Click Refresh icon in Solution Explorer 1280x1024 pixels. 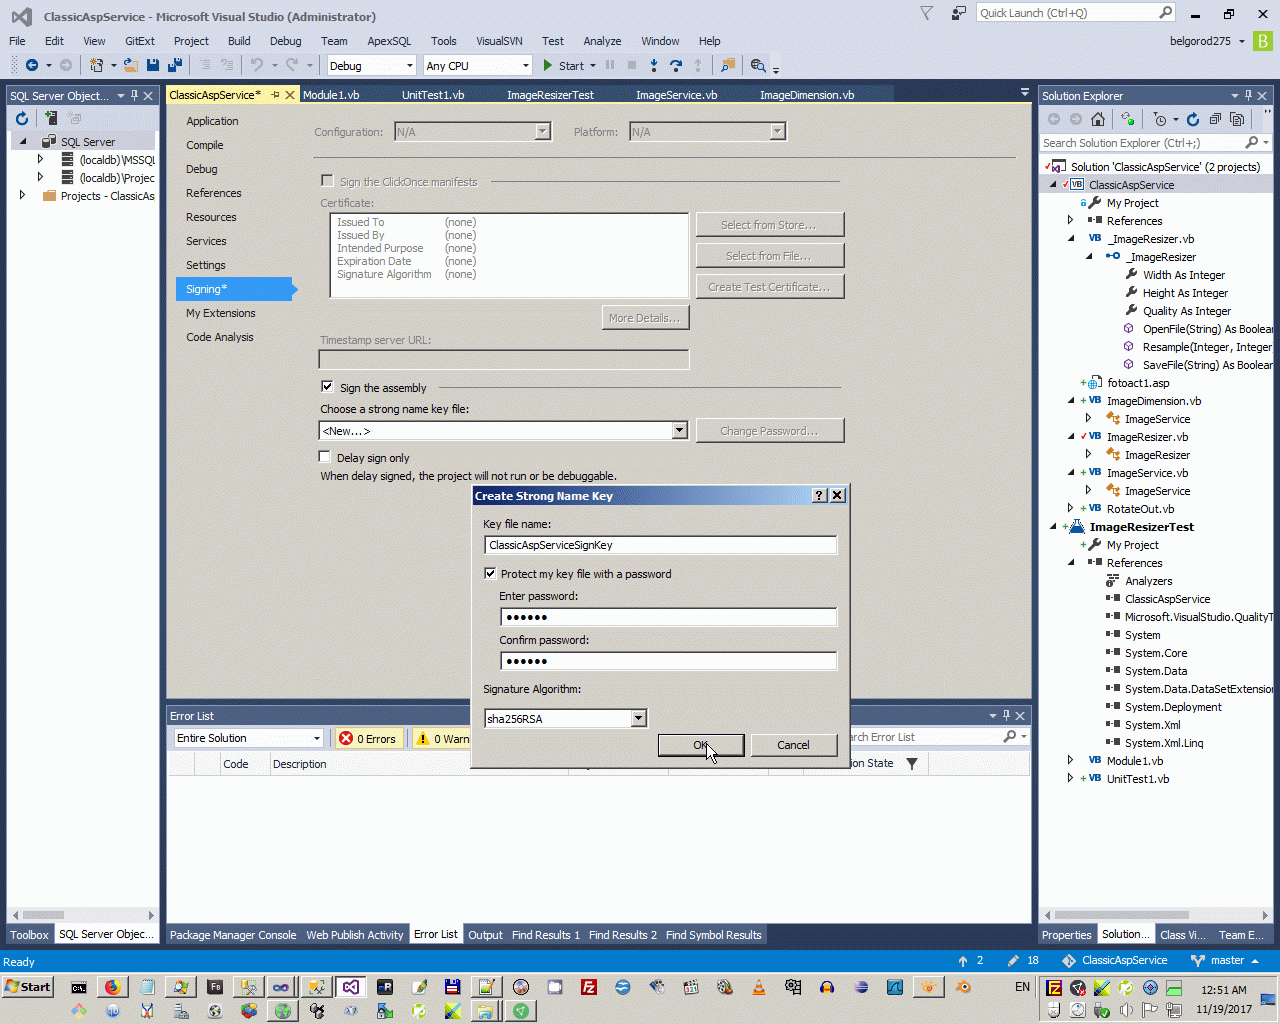tap(1193, 119)
